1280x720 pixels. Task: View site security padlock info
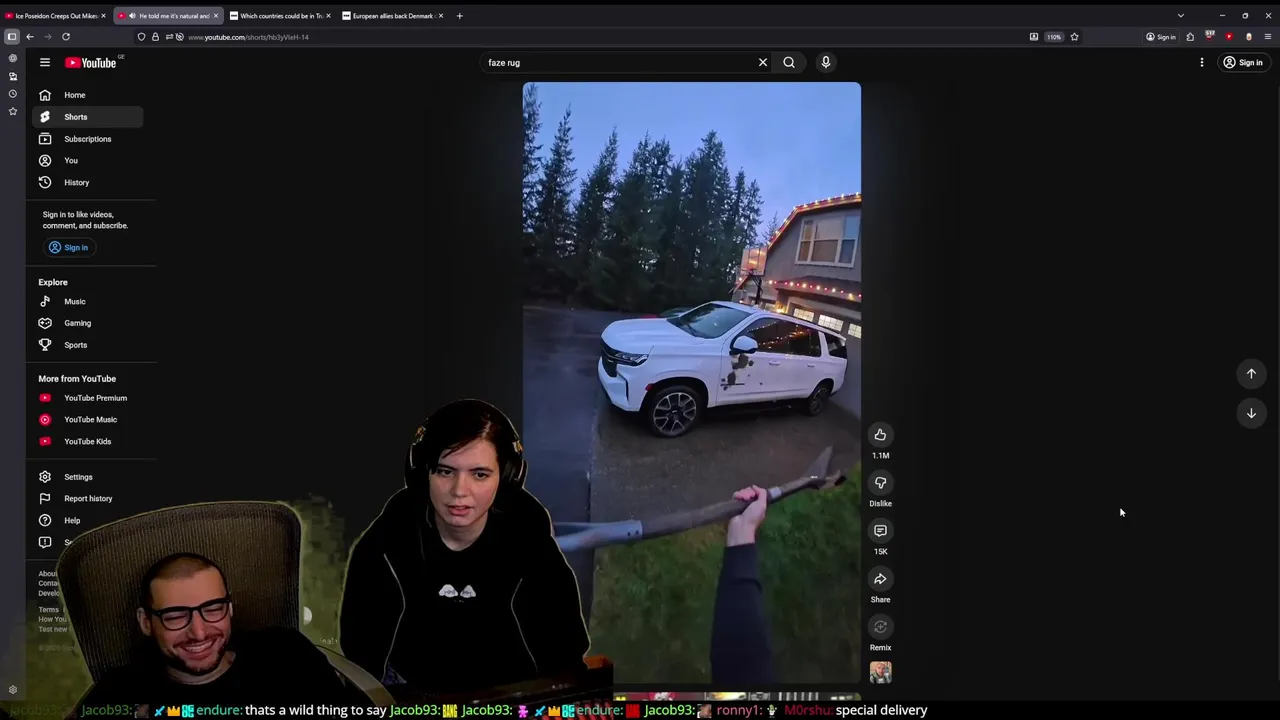155,37
